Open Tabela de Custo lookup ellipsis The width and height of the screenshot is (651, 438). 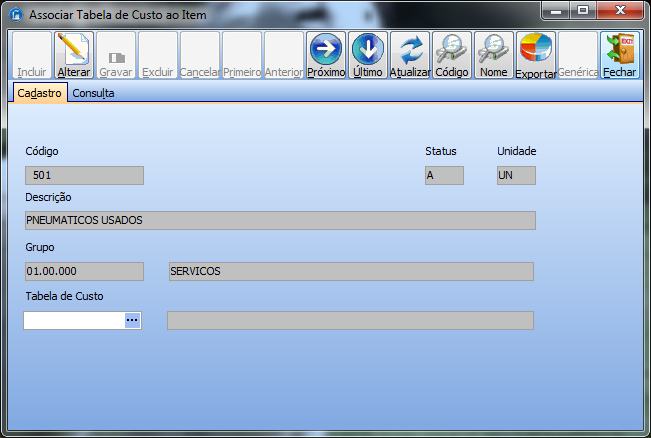tap(132, 320)
